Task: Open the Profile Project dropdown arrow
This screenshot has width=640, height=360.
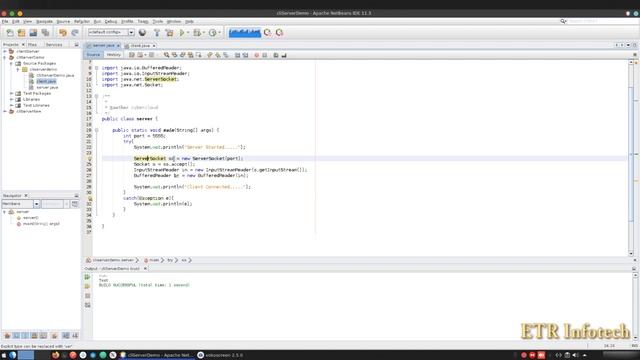Action: click(x=219, y=33)
